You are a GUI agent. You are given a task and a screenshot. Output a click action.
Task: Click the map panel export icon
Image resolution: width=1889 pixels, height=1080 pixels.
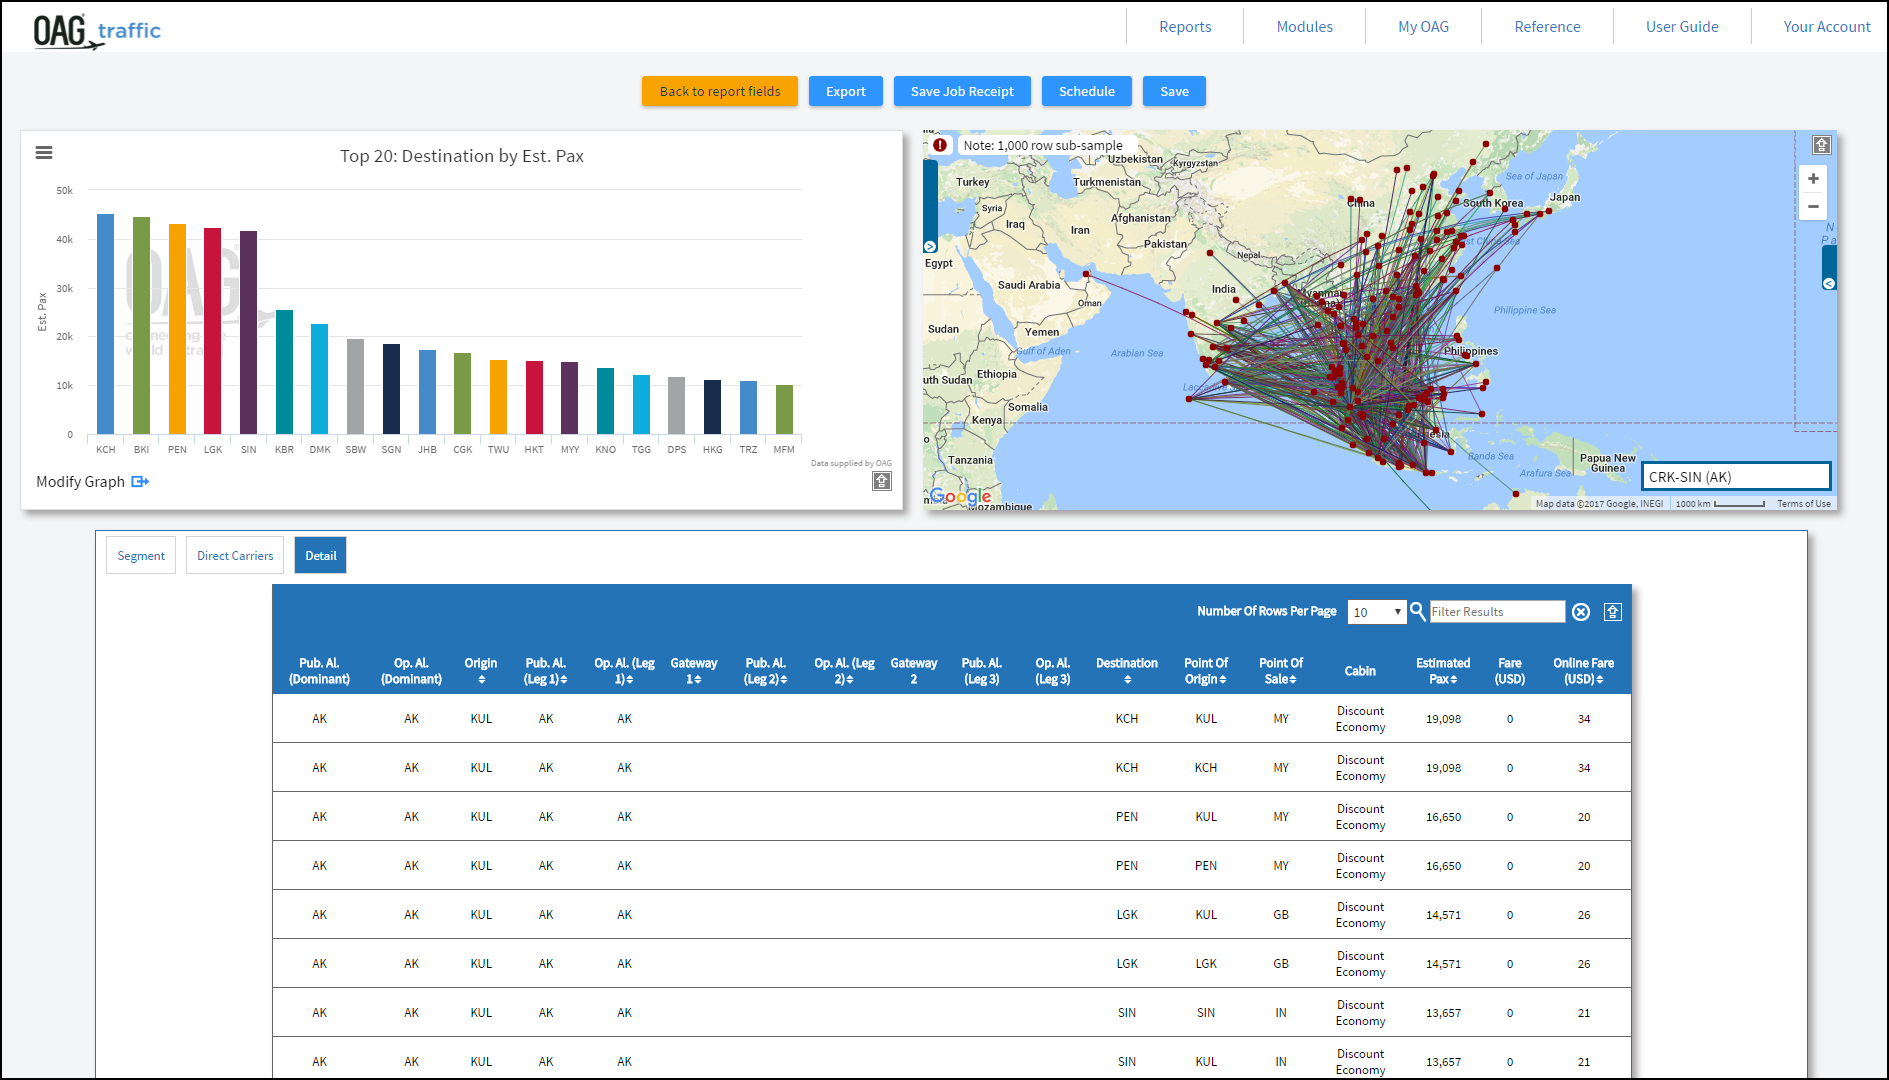coord(1821,146)
